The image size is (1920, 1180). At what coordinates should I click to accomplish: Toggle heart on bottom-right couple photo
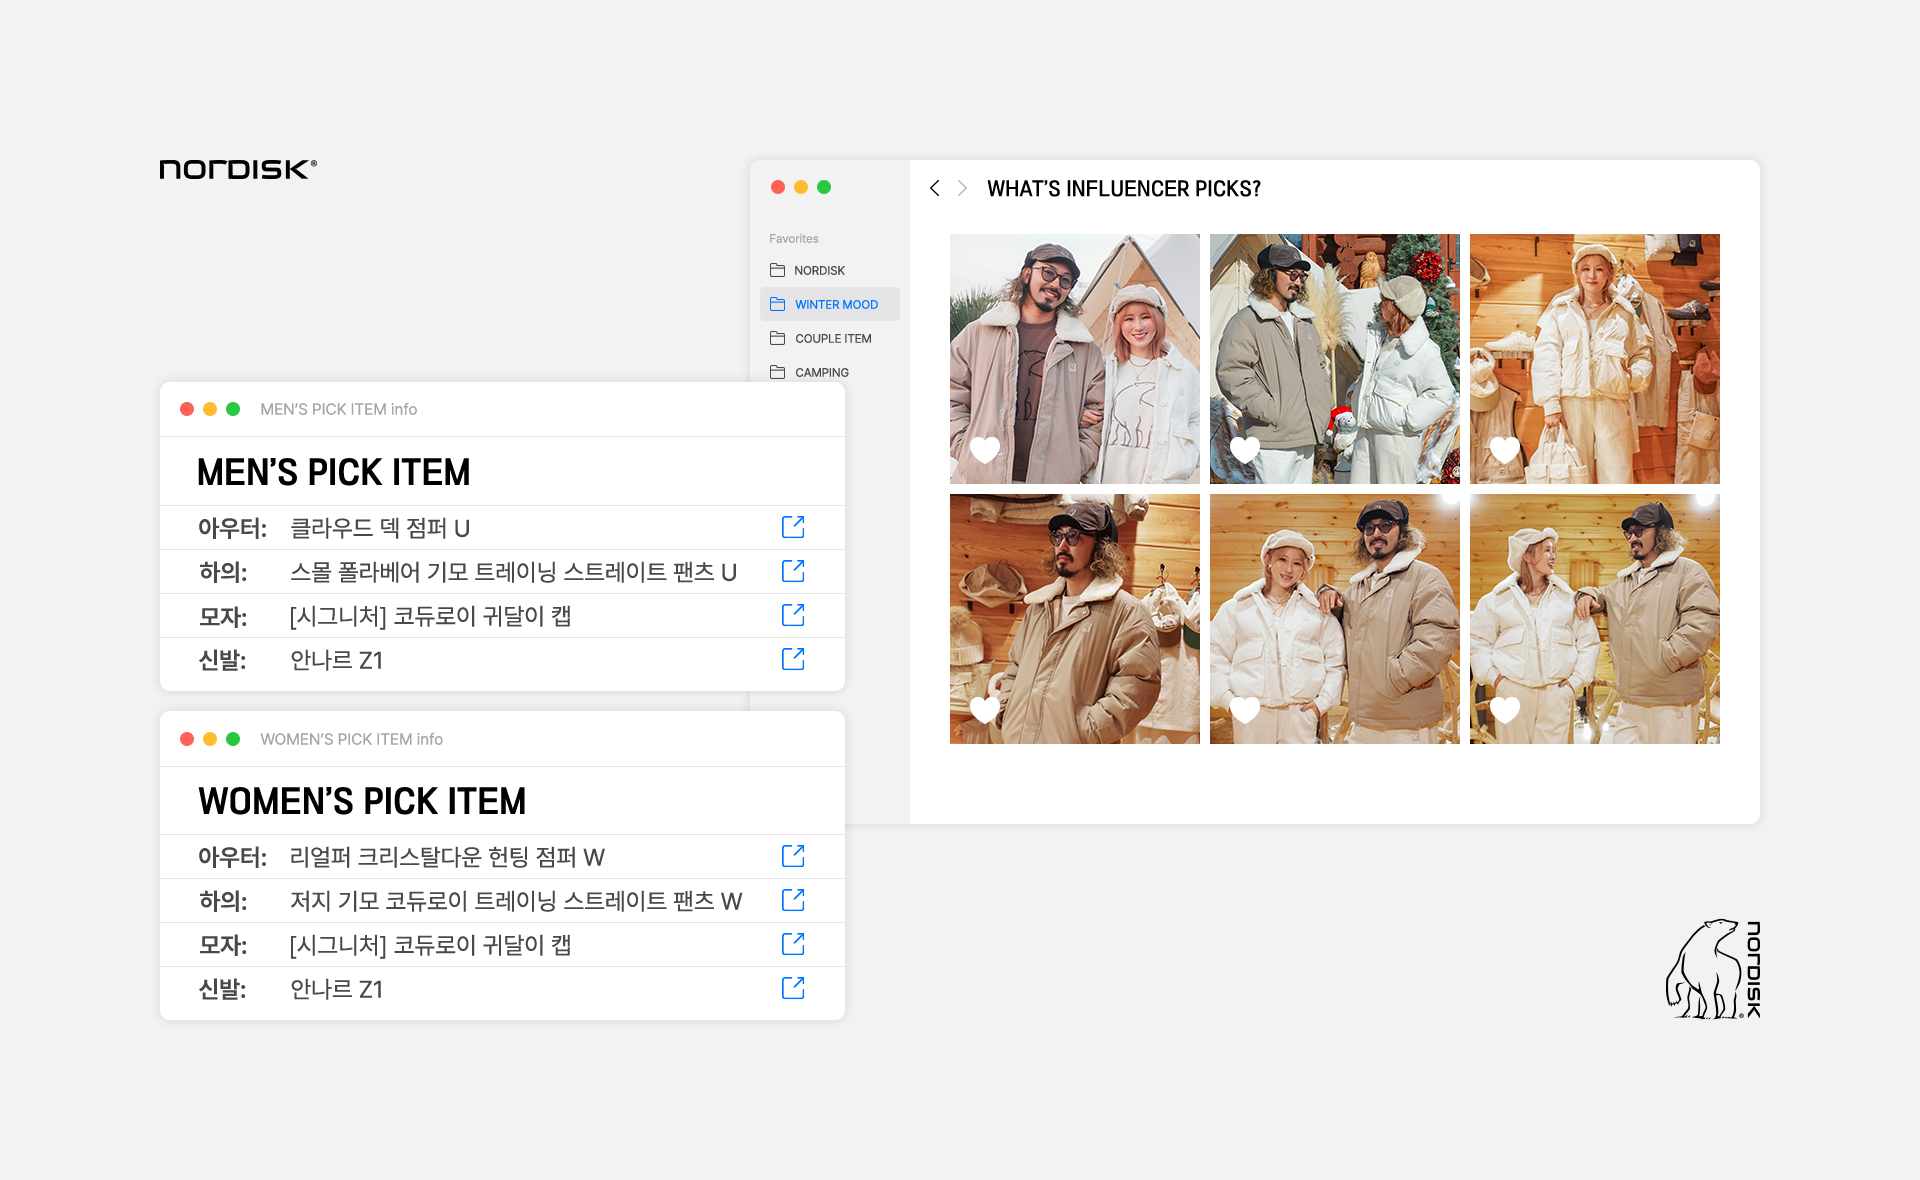[1505, 710]
